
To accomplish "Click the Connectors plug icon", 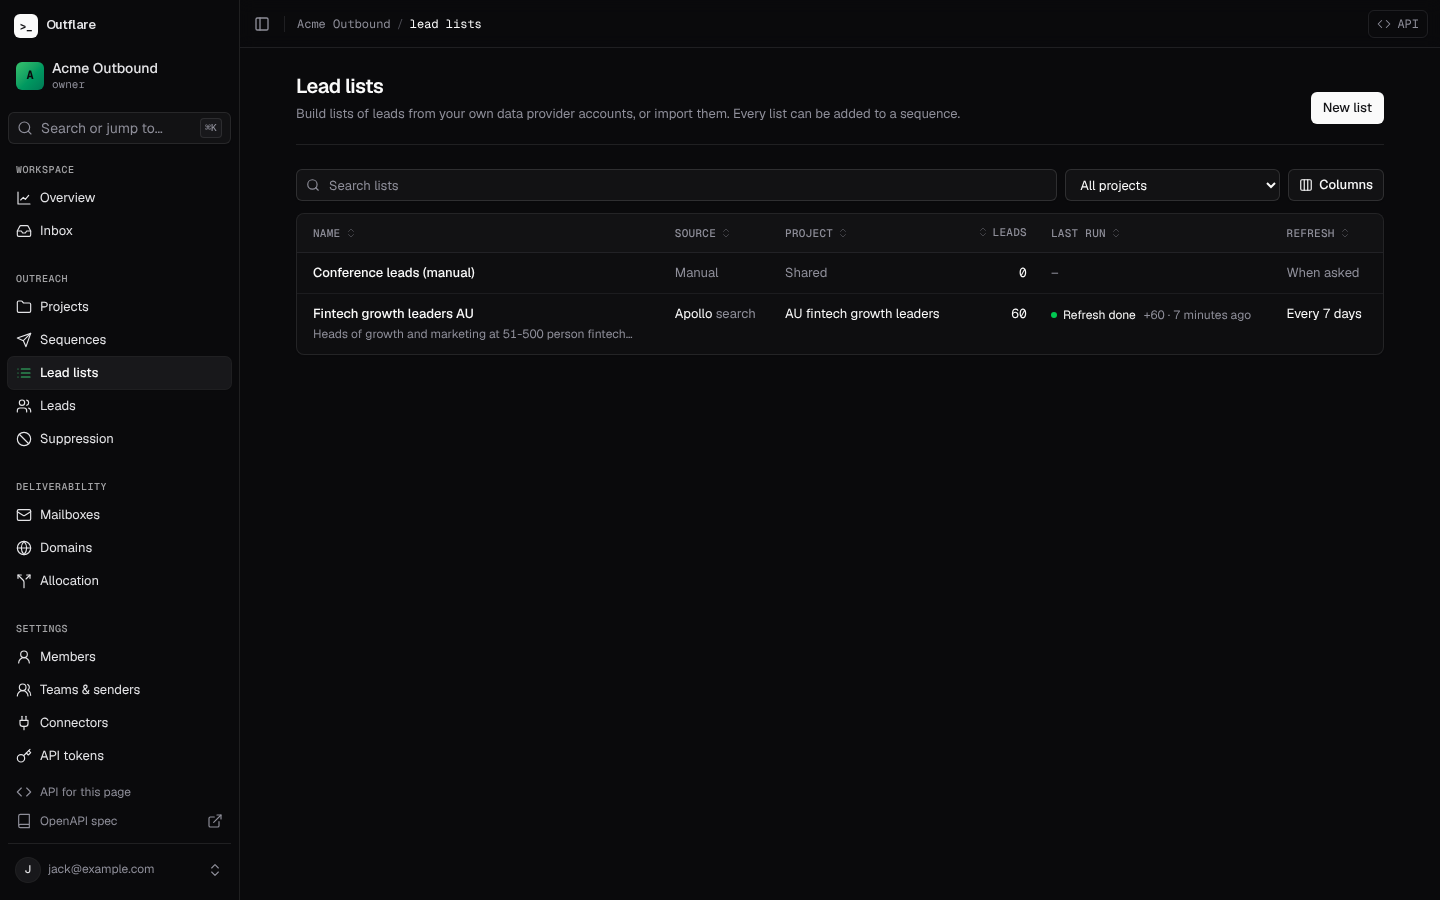I will click(x=24, y=723).
